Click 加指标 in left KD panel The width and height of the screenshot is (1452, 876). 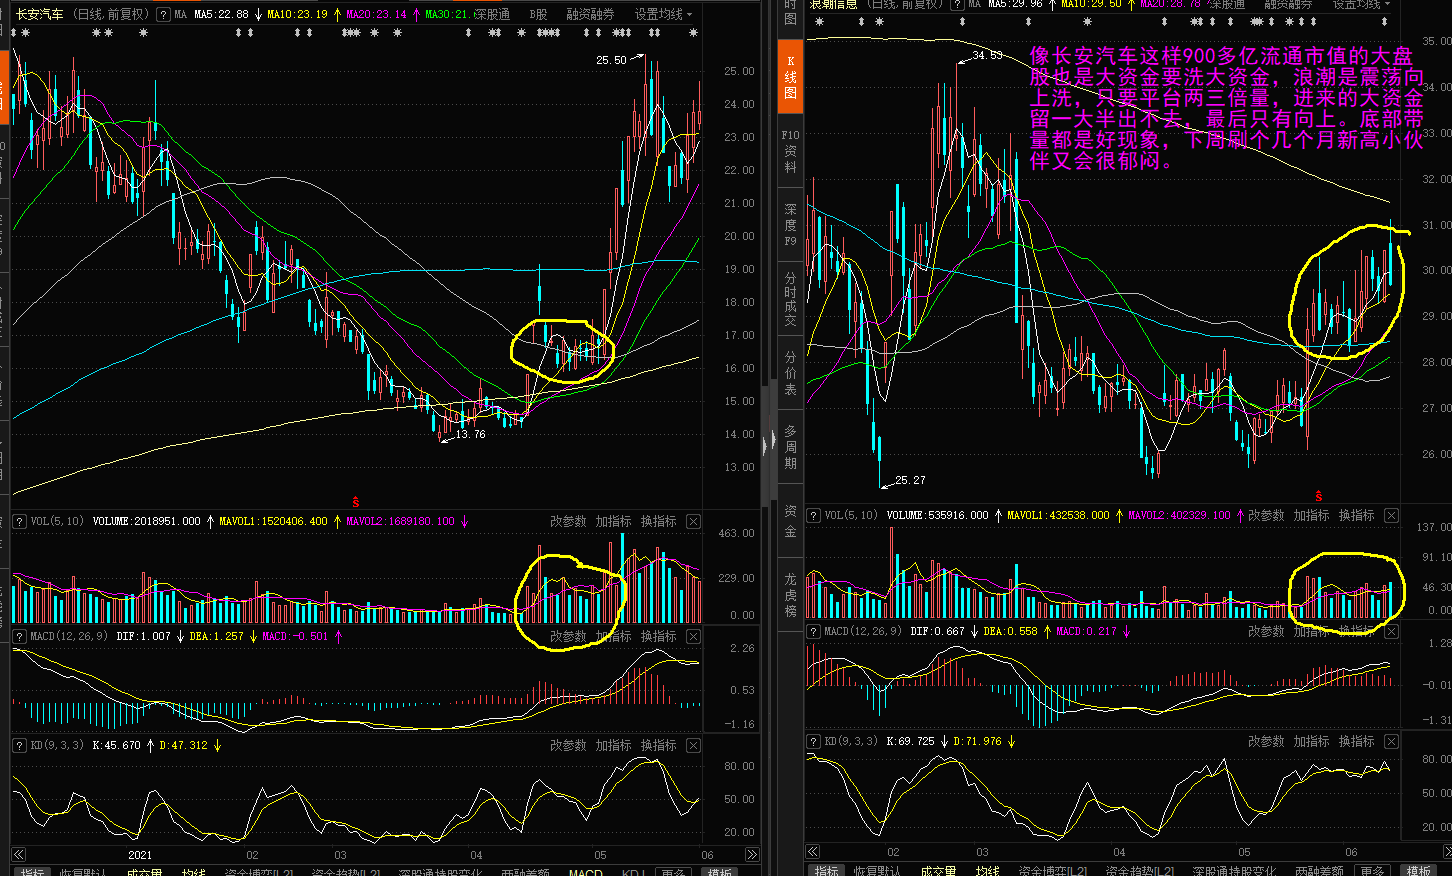[x=613, y=745]
